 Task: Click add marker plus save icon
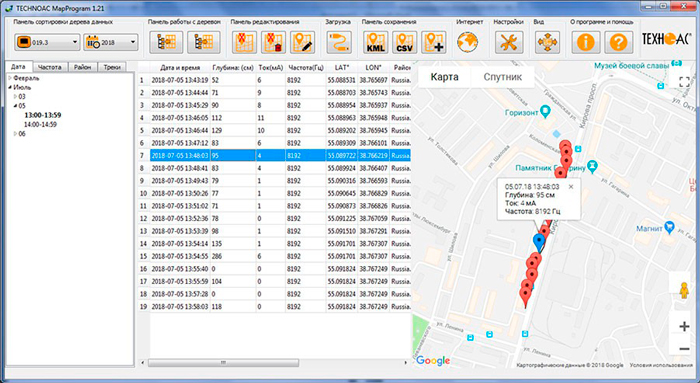tap(433, 42)
